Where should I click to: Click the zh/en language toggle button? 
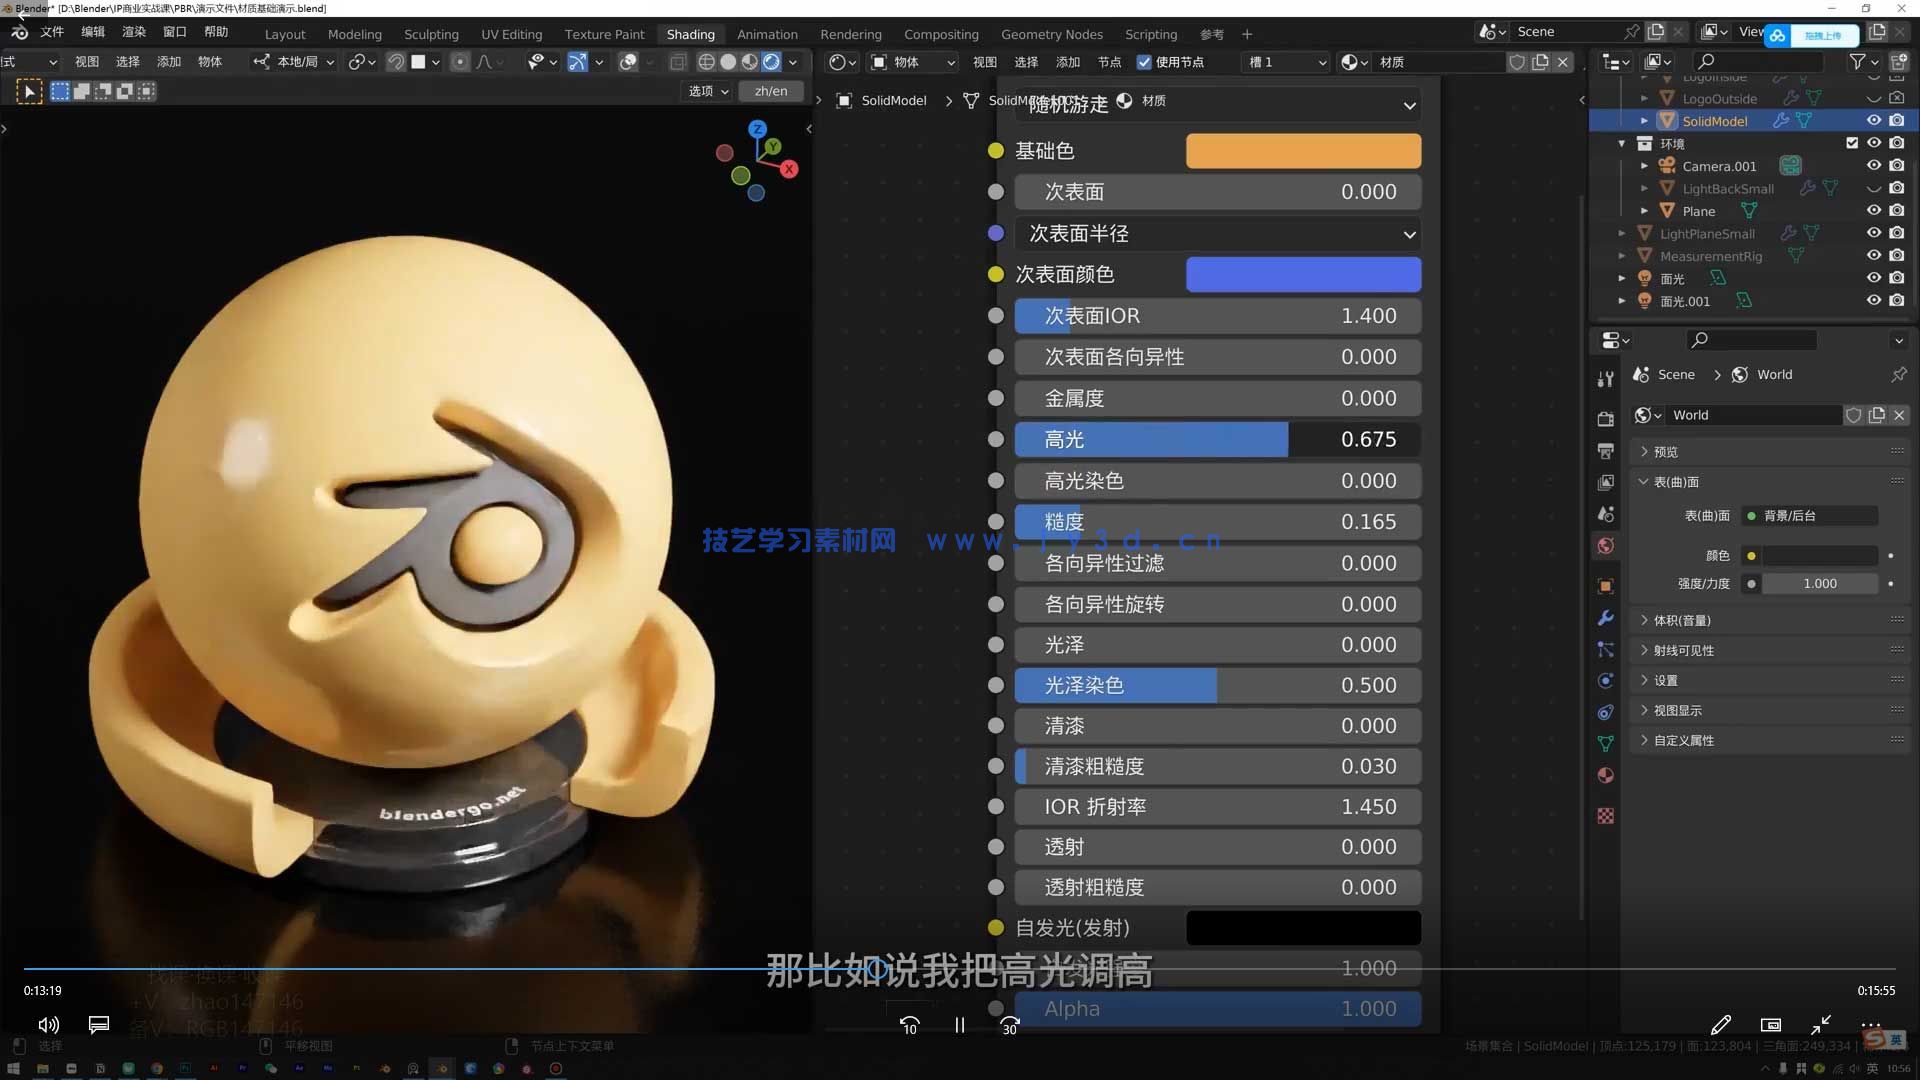770,91
